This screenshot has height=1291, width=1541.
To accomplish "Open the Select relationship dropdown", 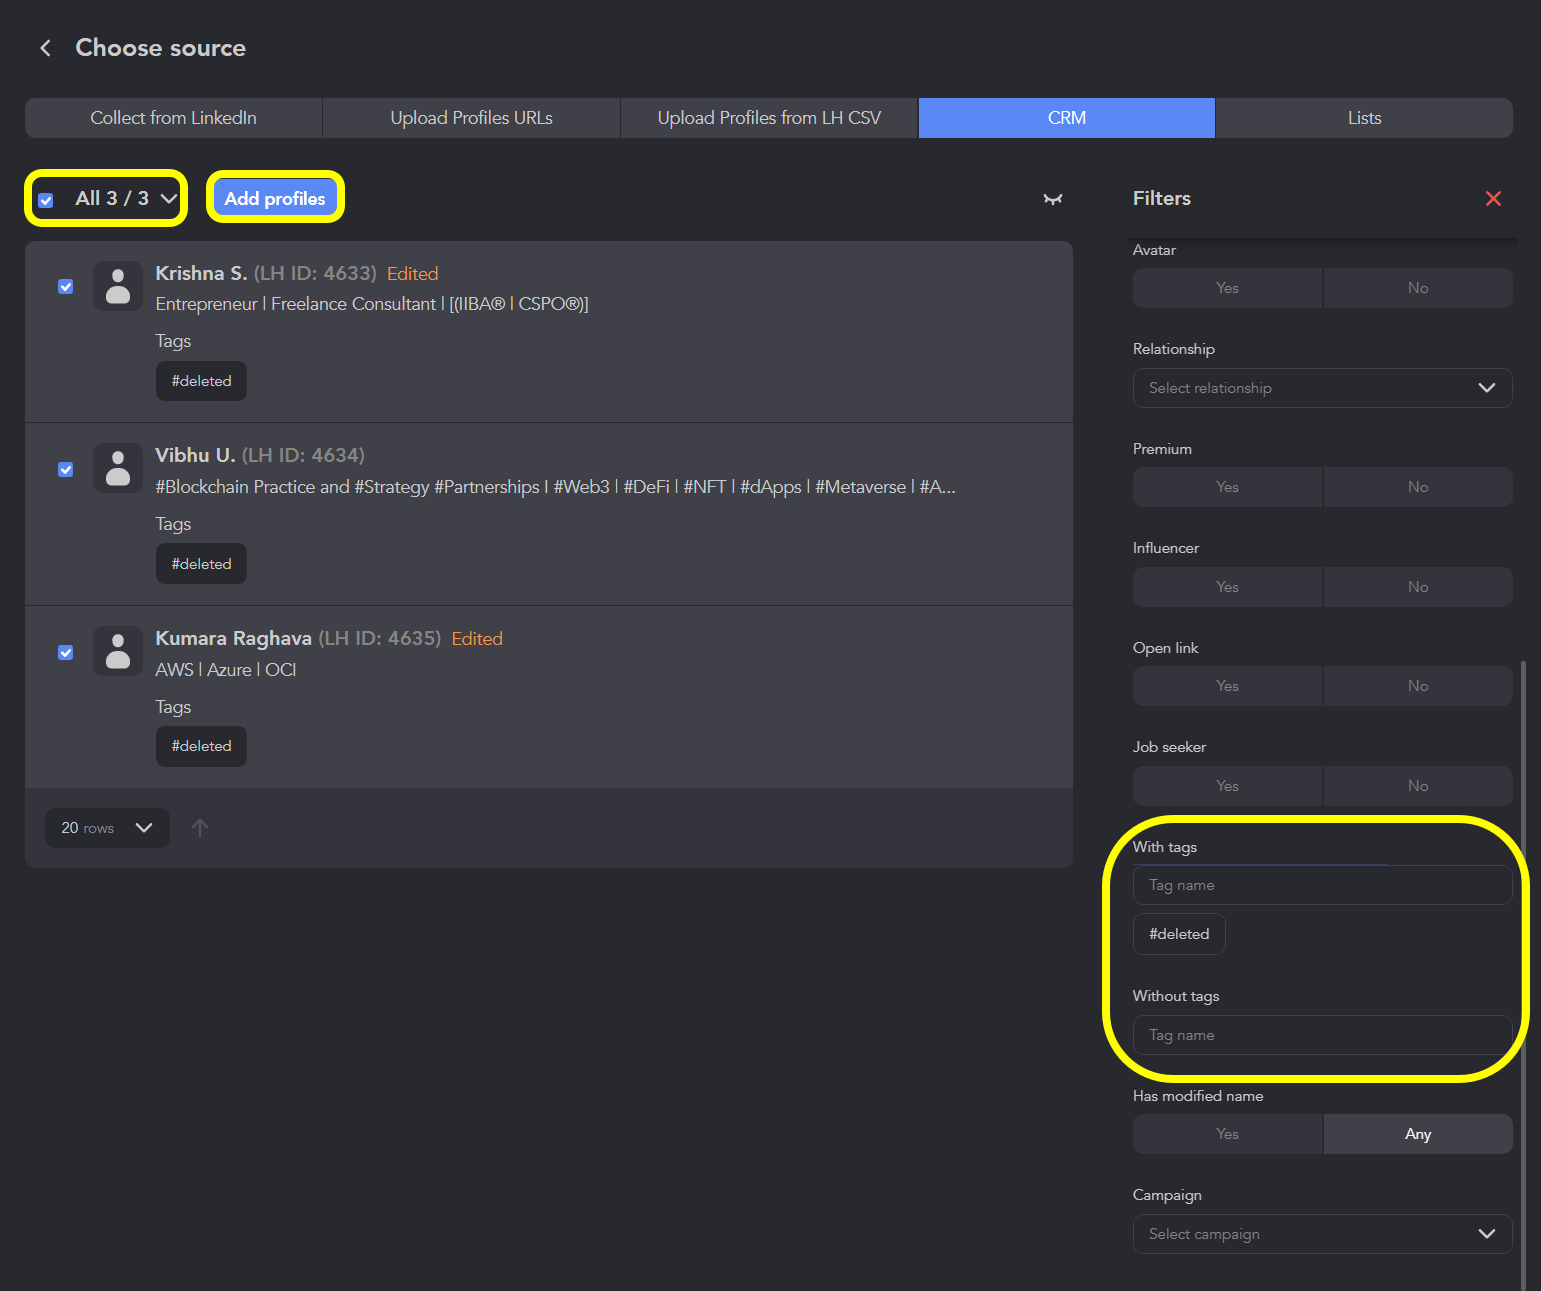I will tap(1322, 388).
